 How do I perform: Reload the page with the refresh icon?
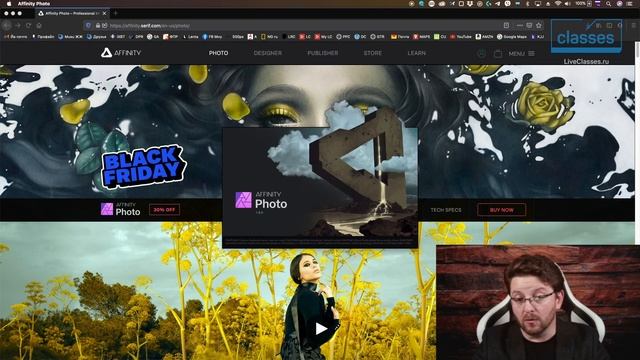click(x=28, y=25)
